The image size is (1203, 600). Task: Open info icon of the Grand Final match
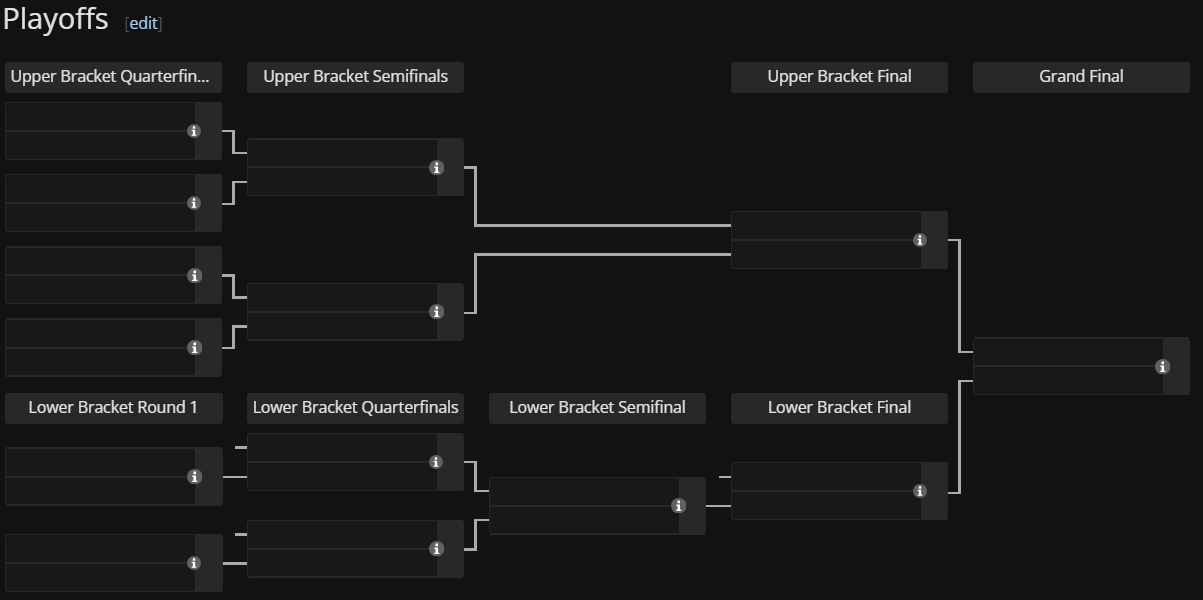pos(1162,367)
